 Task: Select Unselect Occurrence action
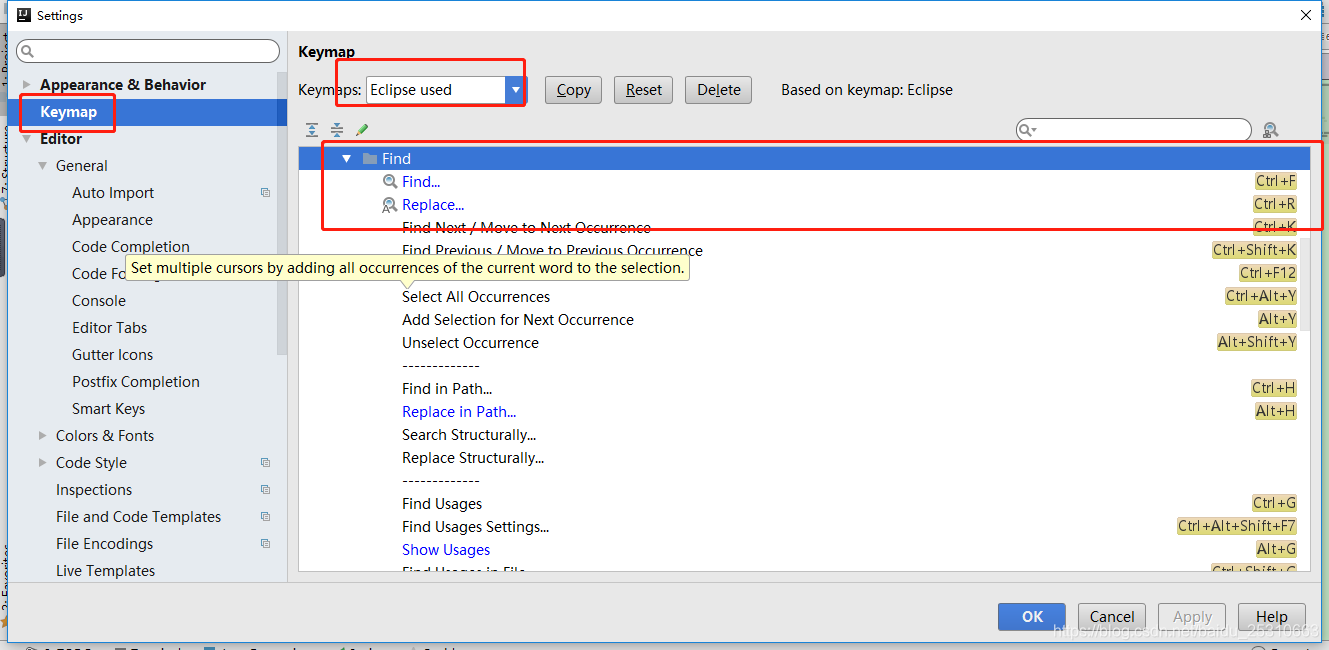(470, 343)
